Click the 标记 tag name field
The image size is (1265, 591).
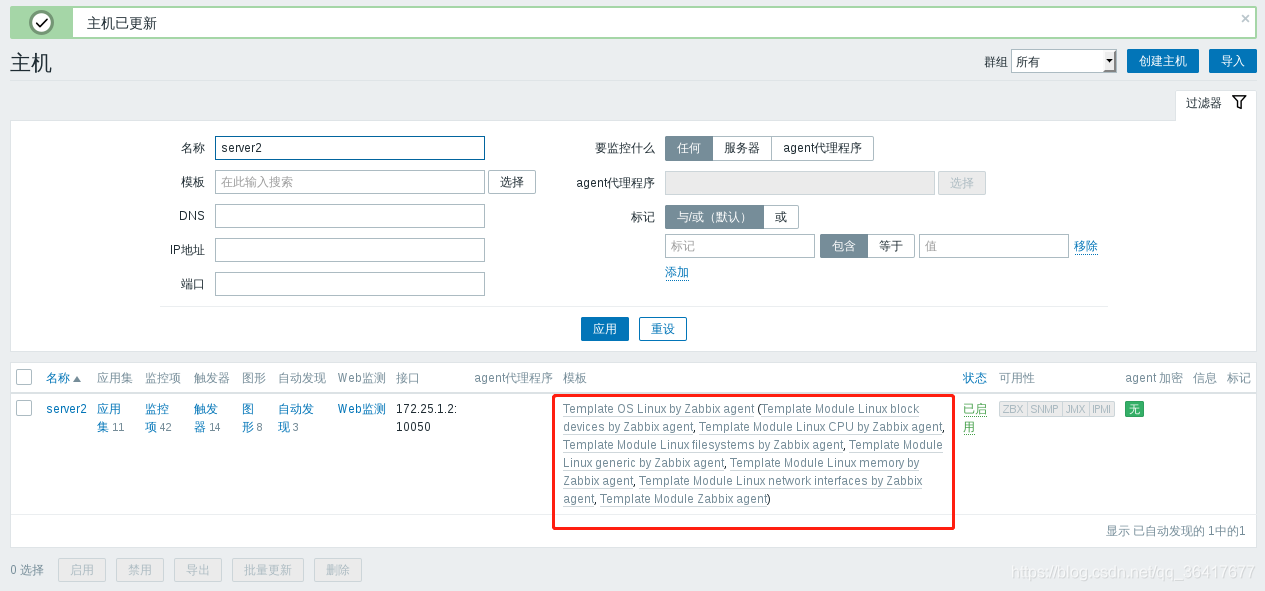pyautogui.click(x=740, y=246)
